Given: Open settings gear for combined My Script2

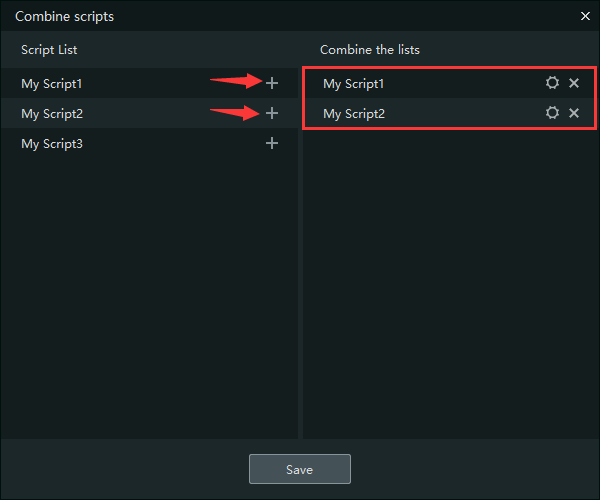Looking at the screenshot, I should [552, 113].
